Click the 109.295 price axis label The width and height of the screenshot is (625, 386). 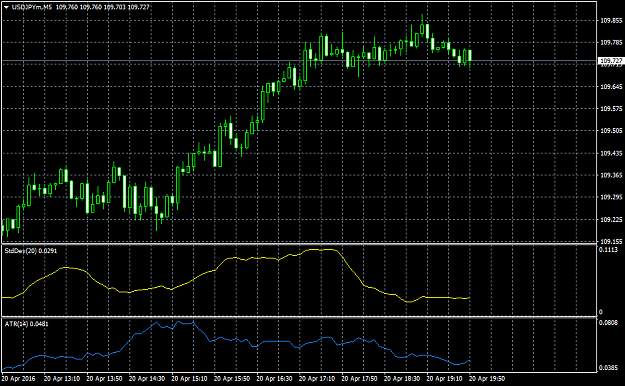611,197
